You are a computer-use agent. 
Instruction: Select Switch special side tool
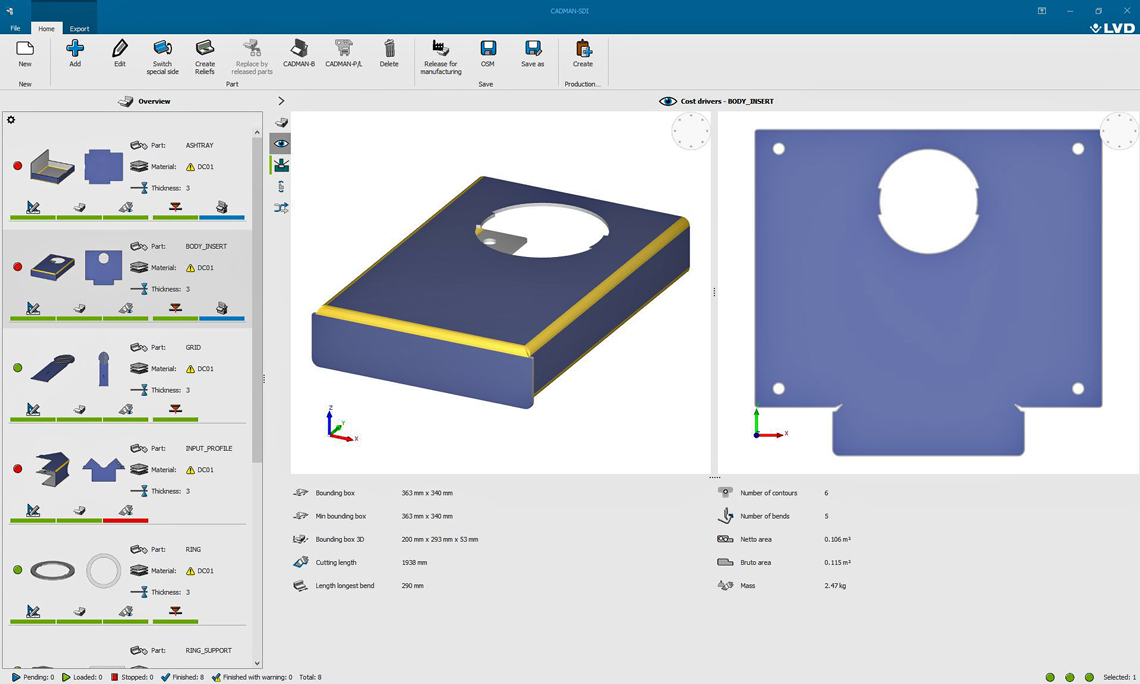162,49
